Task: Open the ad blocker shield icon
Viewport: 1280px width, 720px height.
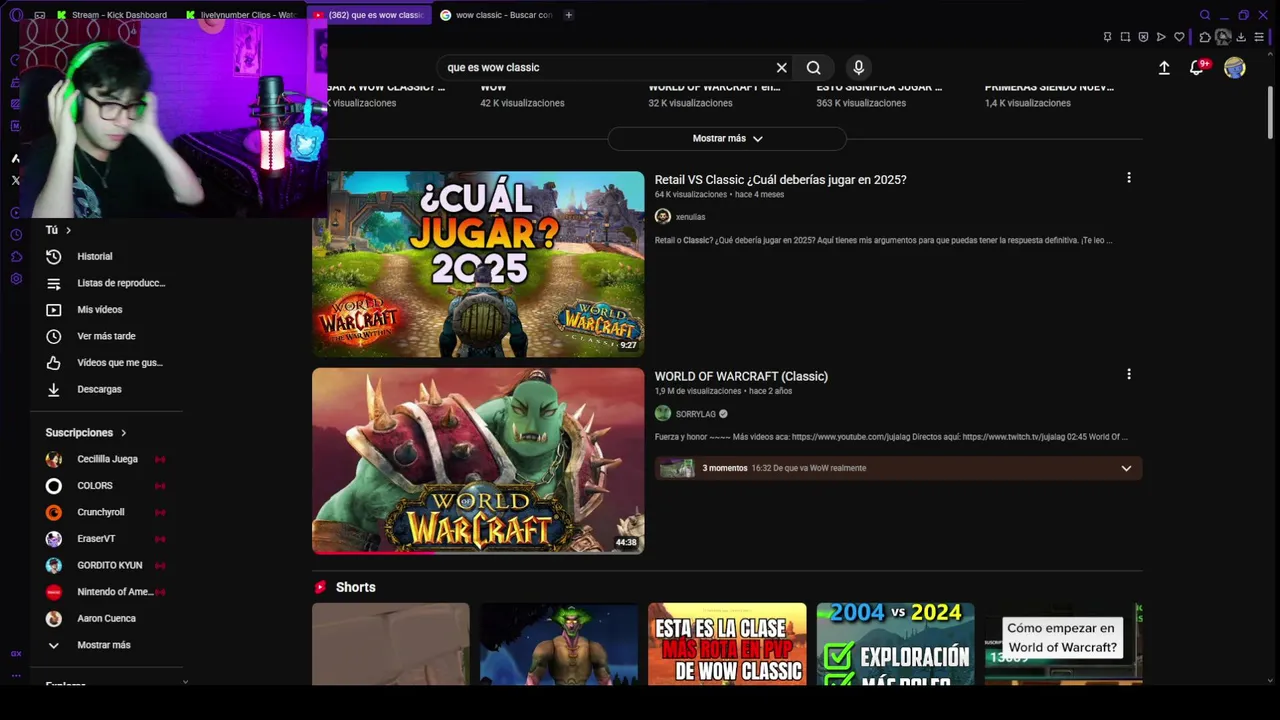Action: [x=1143, y=37]
